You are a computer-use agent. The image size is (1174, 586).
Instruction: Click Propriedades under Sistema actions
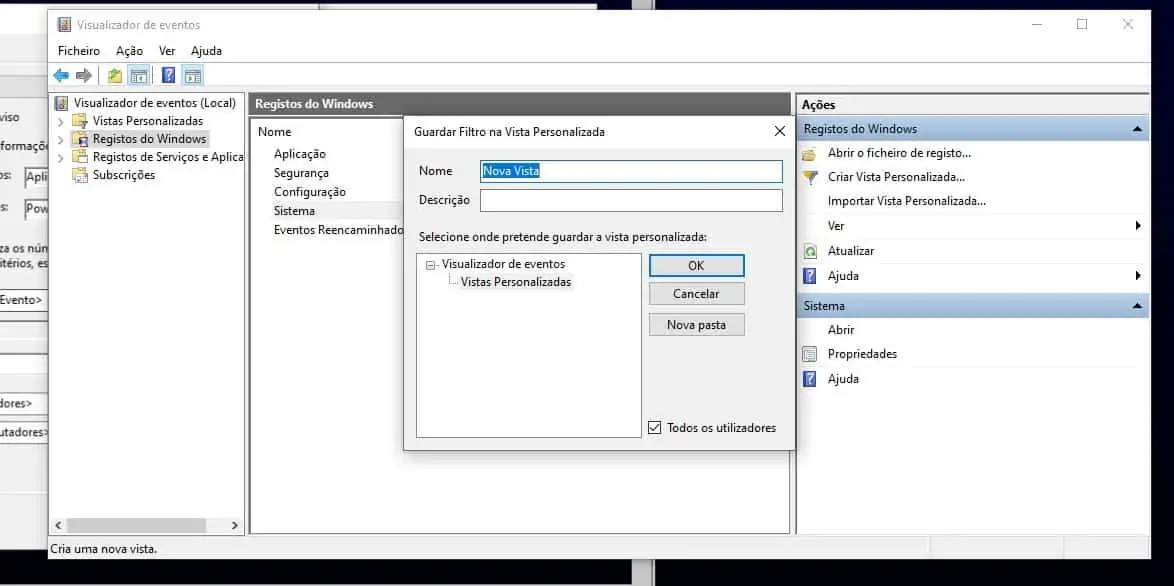click(862, 354)
